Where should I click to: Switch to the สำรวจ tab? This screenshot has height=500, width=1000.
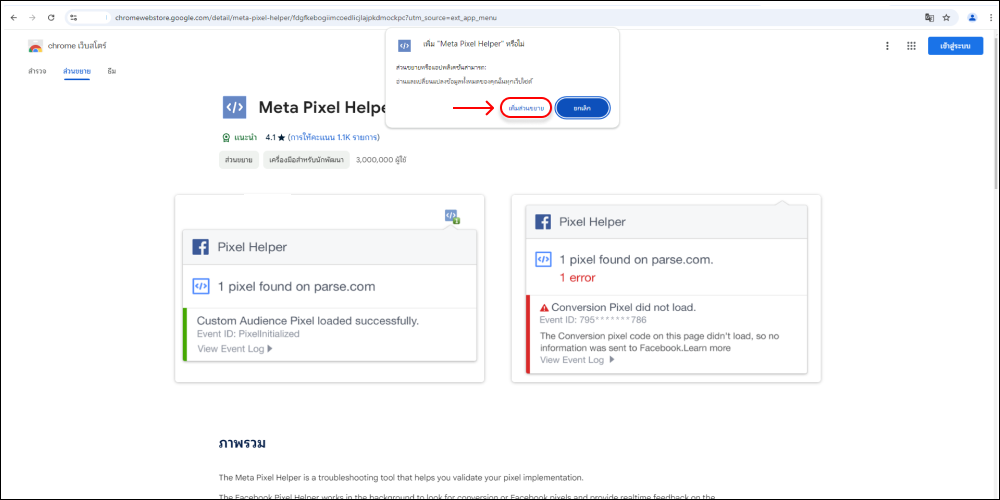coord(37,71)
